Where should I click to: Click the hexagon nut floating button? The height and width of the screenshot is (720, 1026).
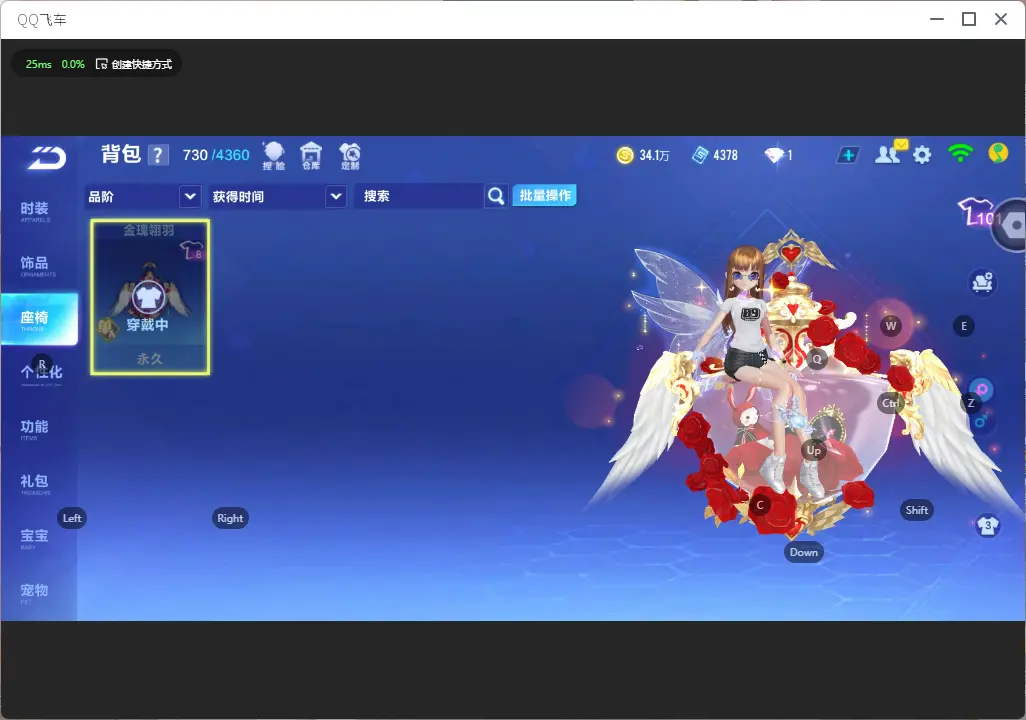(x=1012, y=225)
